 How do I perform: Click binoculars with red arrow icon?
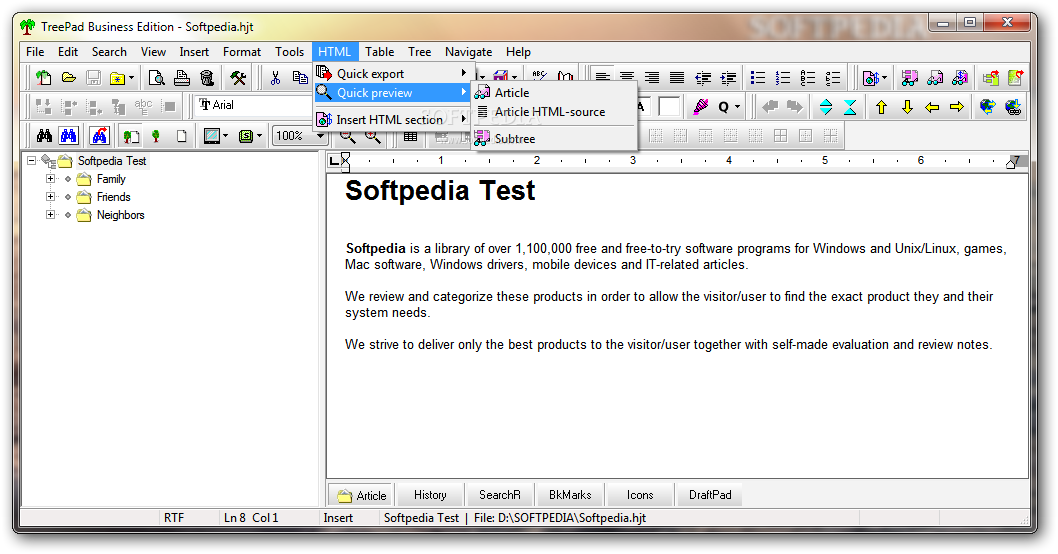(99, 136)
